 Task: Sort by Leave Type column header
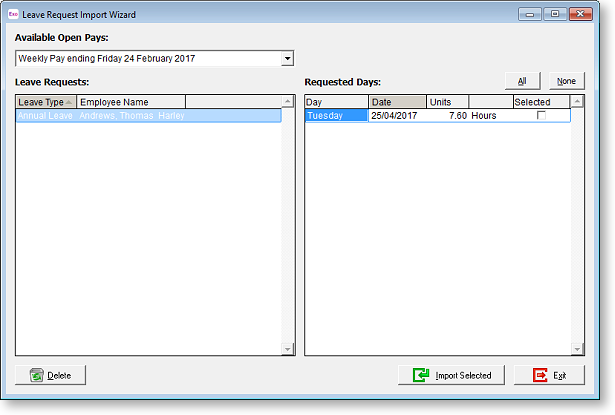[46, 102]
